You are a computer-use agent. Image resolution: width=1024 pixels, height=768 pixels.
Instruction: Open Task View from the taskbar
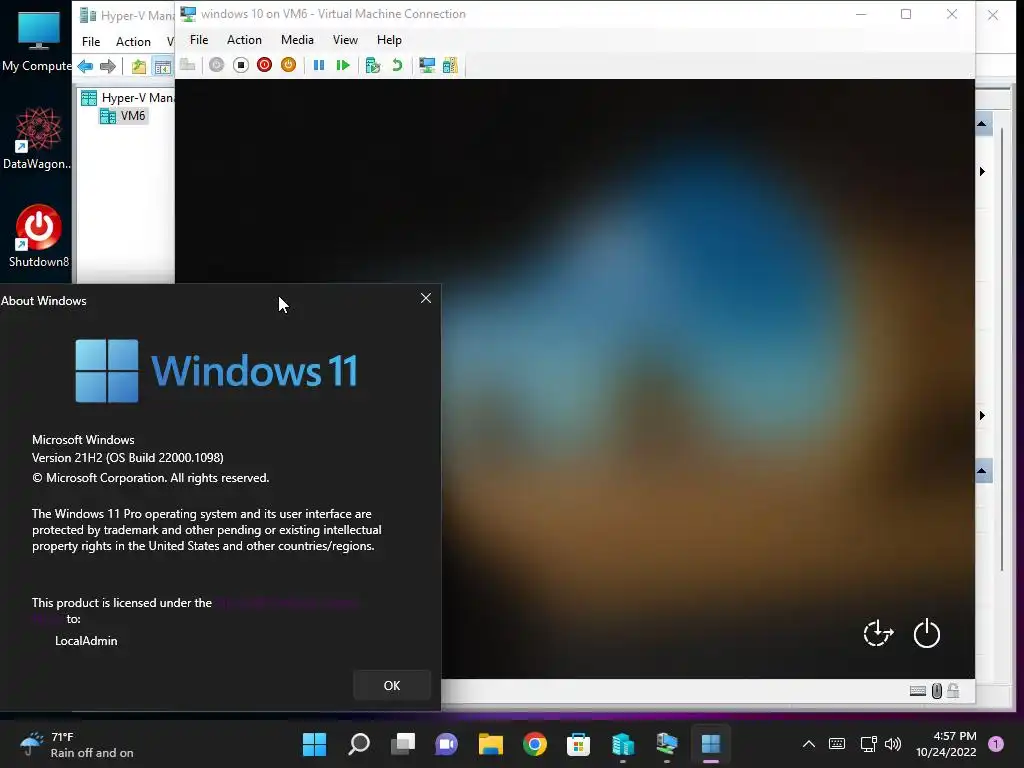pyautogui.click(x=402, y=744)
